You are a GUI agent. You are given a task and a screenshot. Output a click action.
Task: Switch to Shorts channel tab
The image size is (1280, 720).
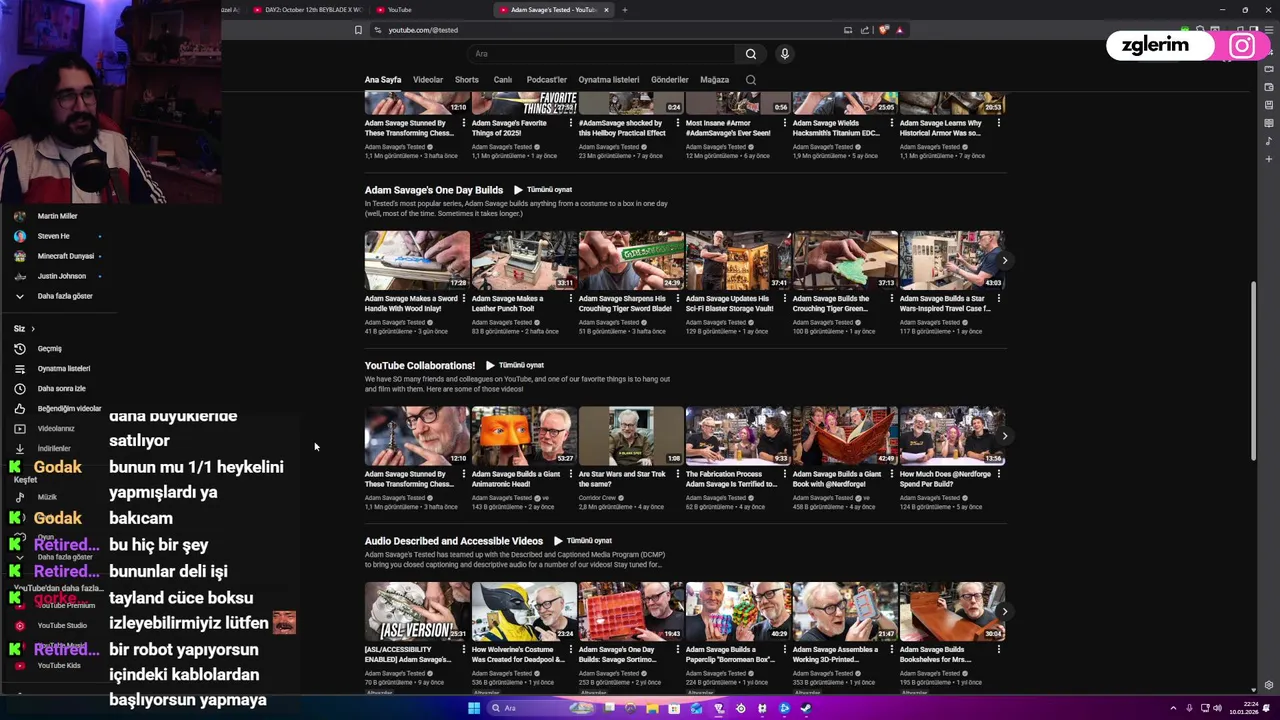(x=467, y=80)
